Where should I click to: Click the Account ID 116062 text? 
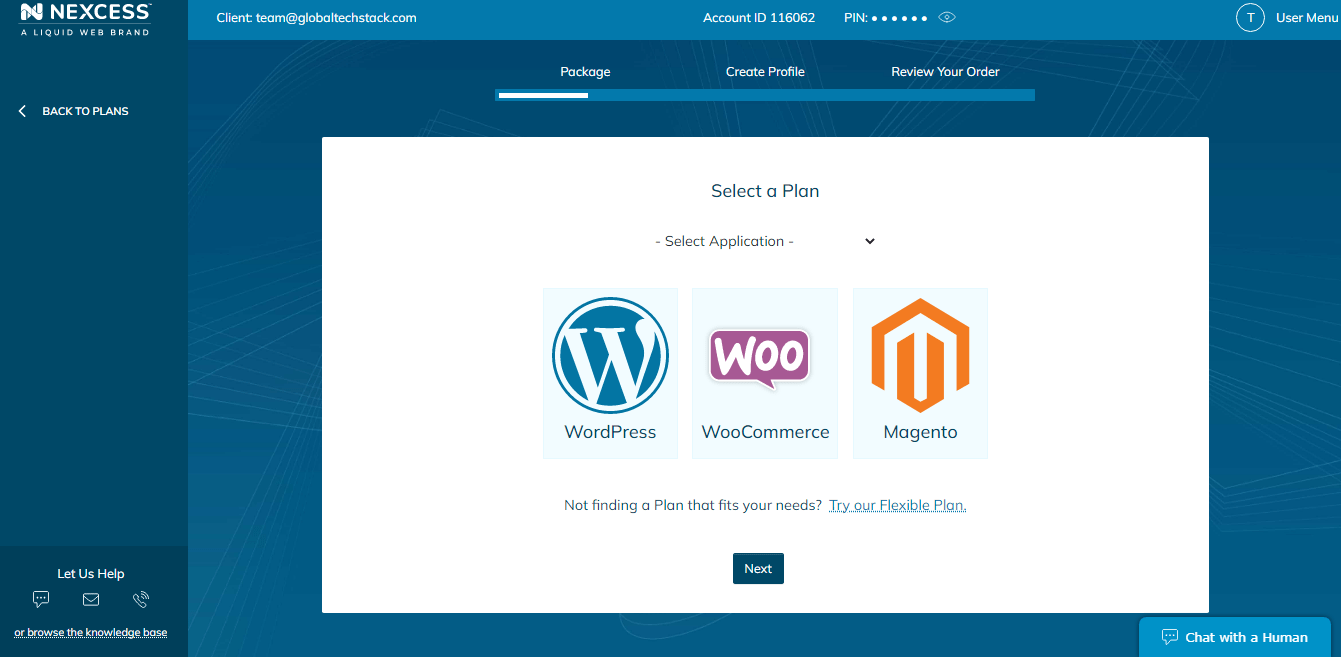point(759,17)
